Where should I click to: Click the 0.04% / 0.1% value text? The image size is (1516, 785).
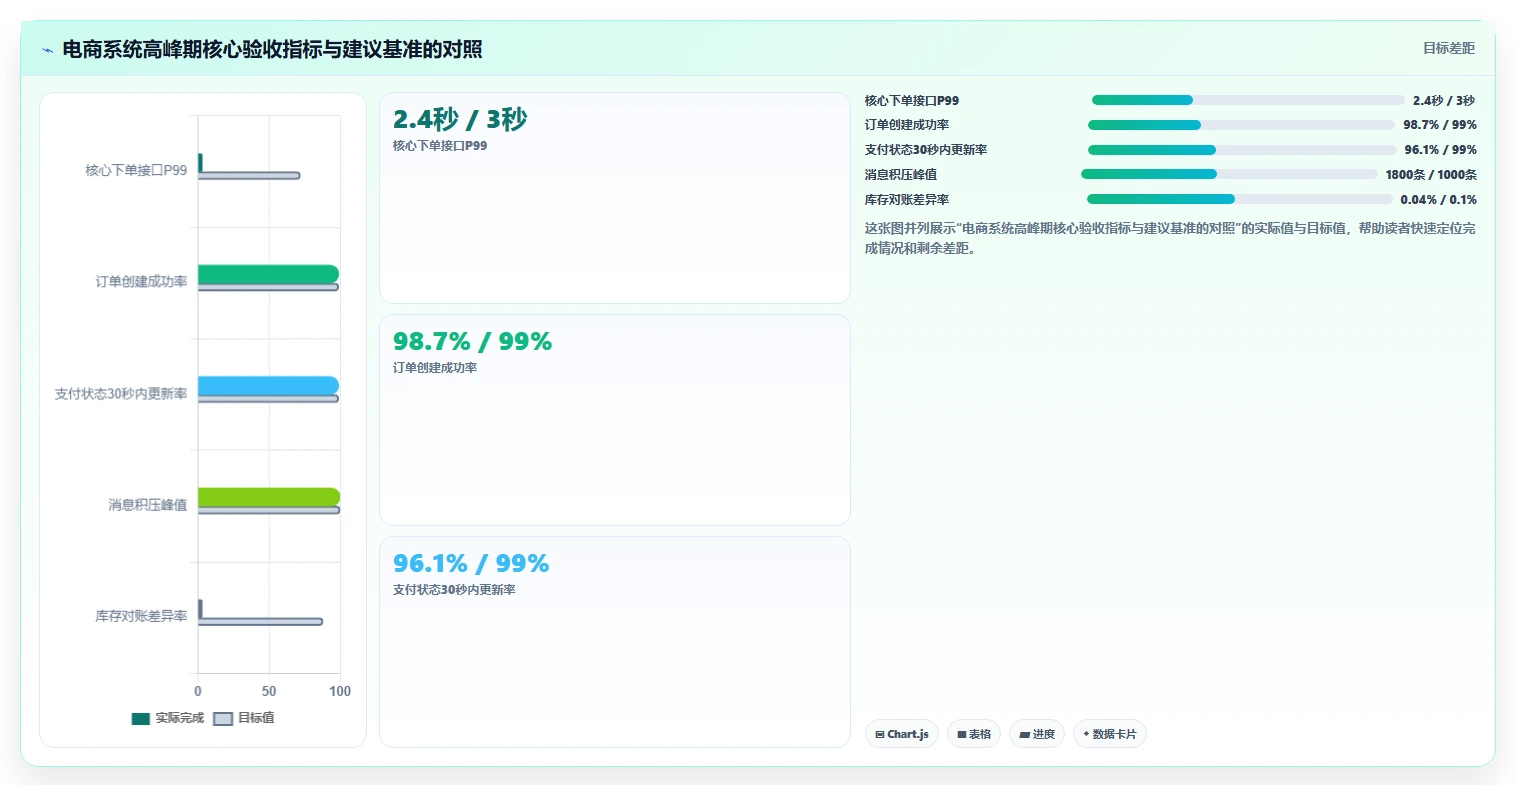1438,199
